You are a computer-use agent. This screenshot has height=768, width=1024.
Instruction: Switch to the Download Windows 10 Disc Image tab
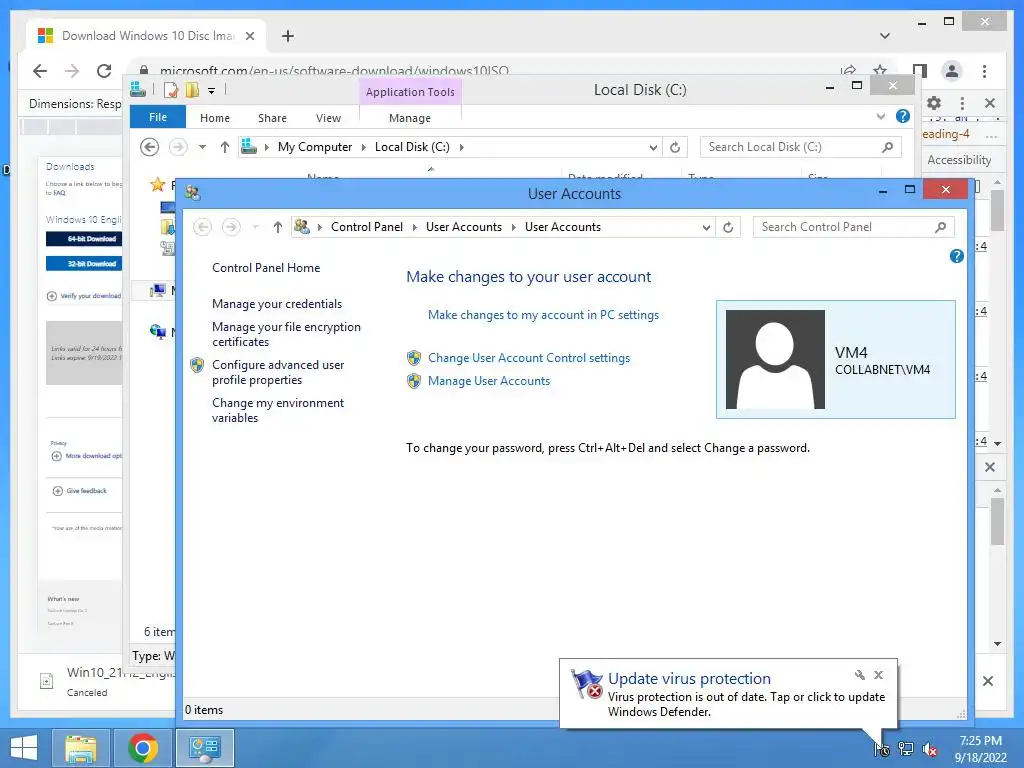point(148,36)
